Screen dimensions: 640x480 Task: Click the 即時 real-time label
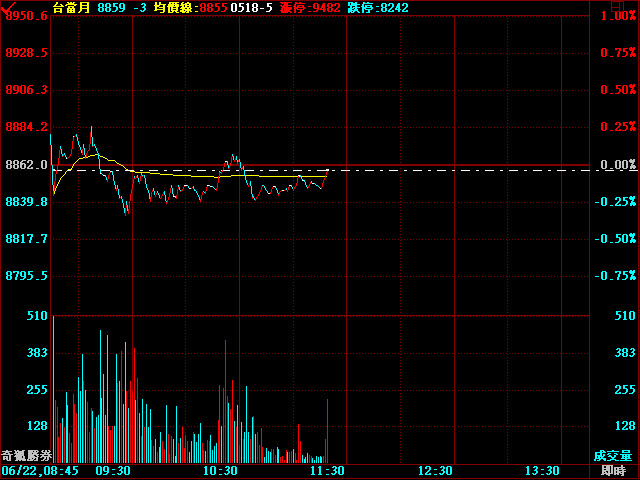tap(614, 471)
